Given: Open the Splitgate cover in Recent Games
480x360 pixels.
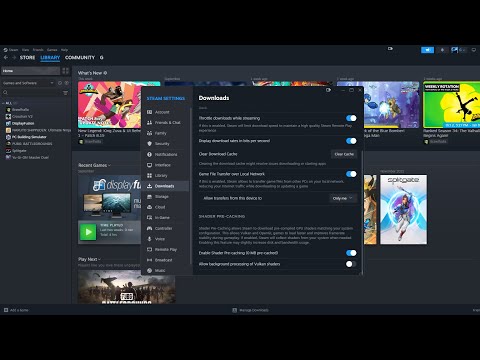Looking at the screenshot, I should tap(403, 209).
